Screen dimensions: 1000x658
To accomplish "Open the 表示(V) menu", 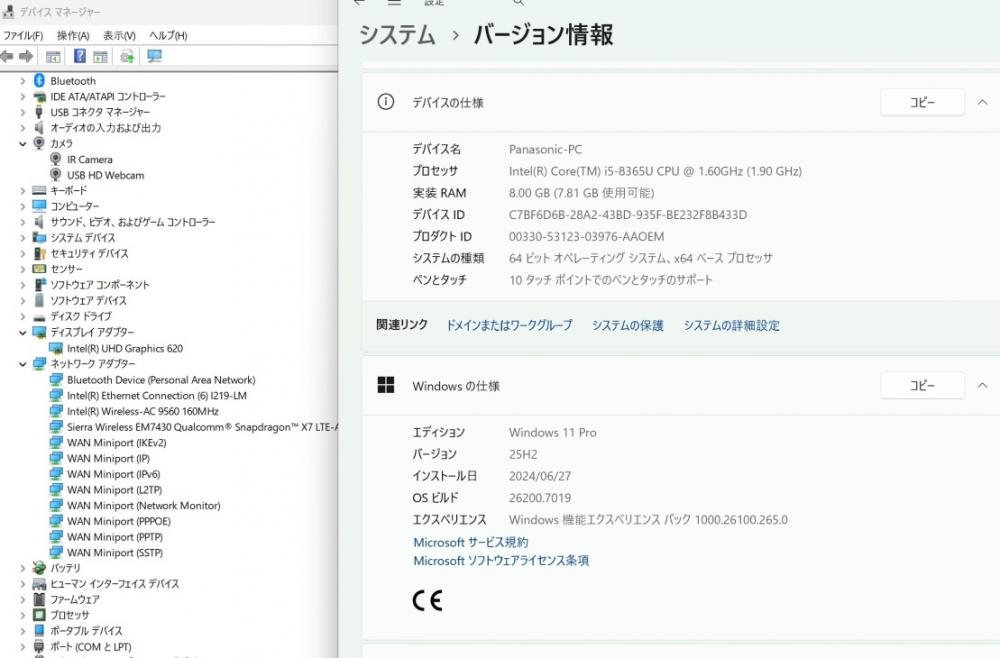I will pos(119,36).
